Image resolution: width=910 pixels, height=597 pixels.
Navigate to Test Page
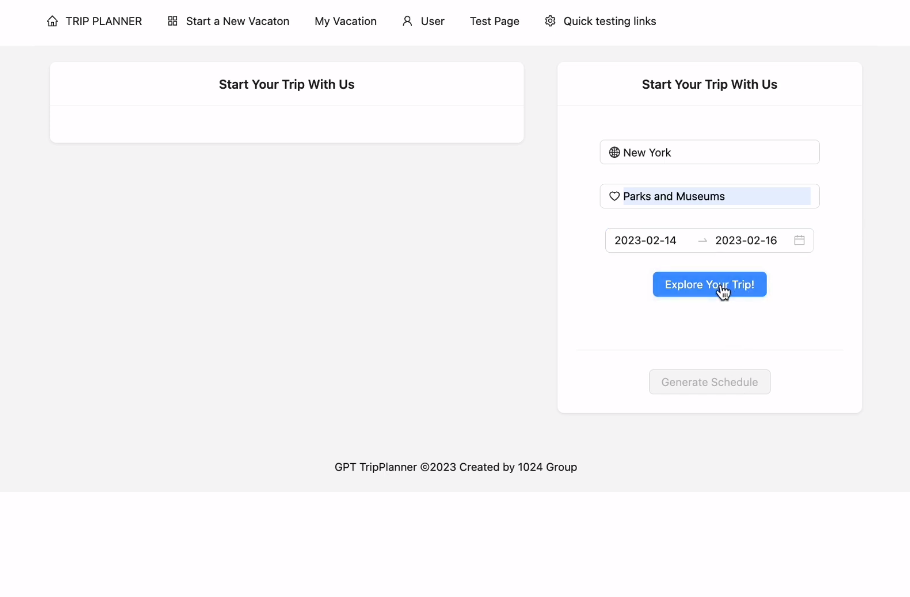point(494,21)
